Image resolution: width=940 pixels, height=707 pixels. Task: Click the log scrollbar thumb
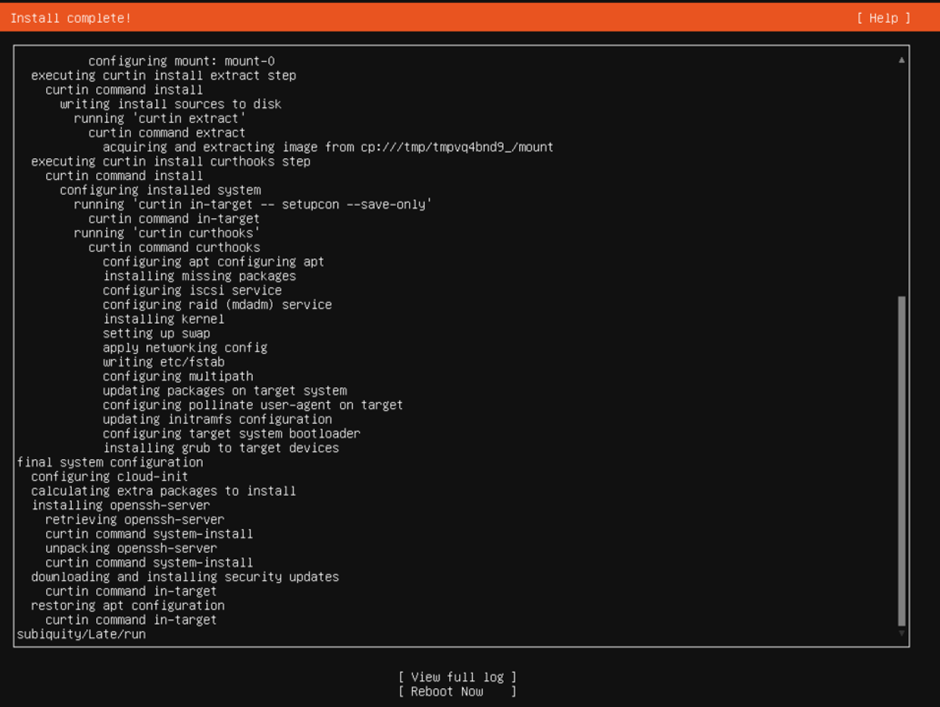[901, 460]
